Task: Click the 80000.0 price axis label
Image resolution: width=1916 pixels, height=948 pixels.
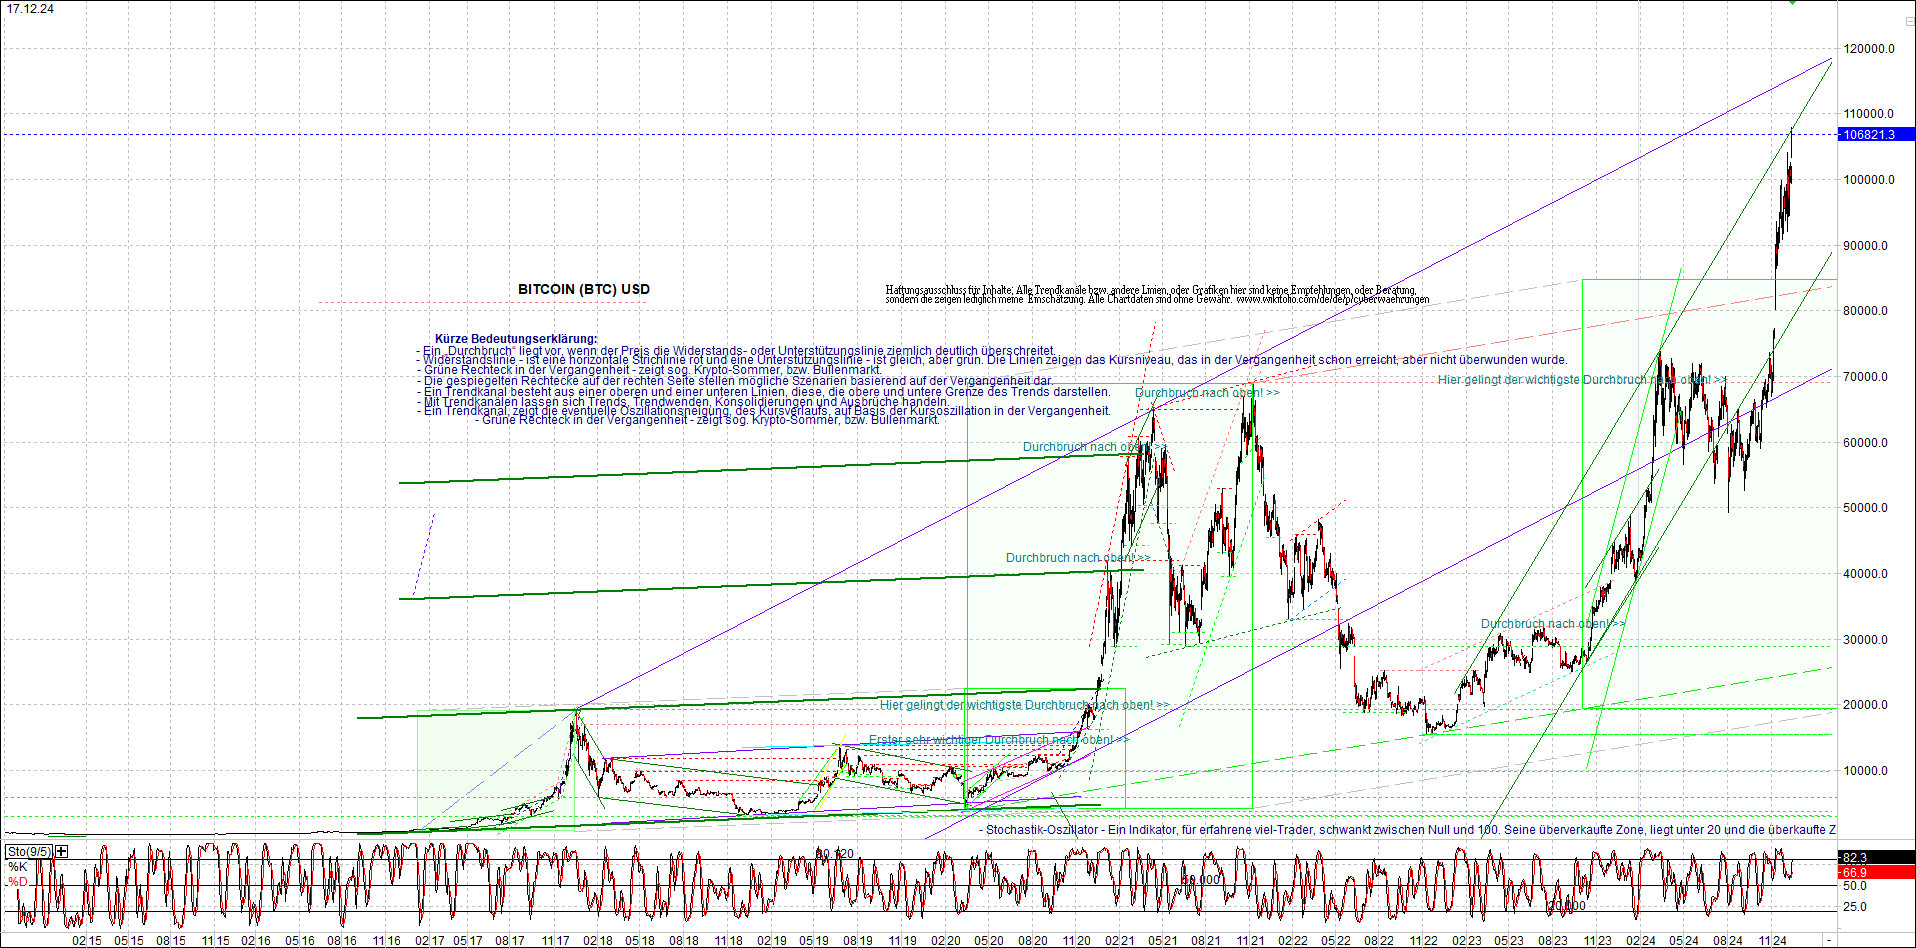Action: (1866, 311)
